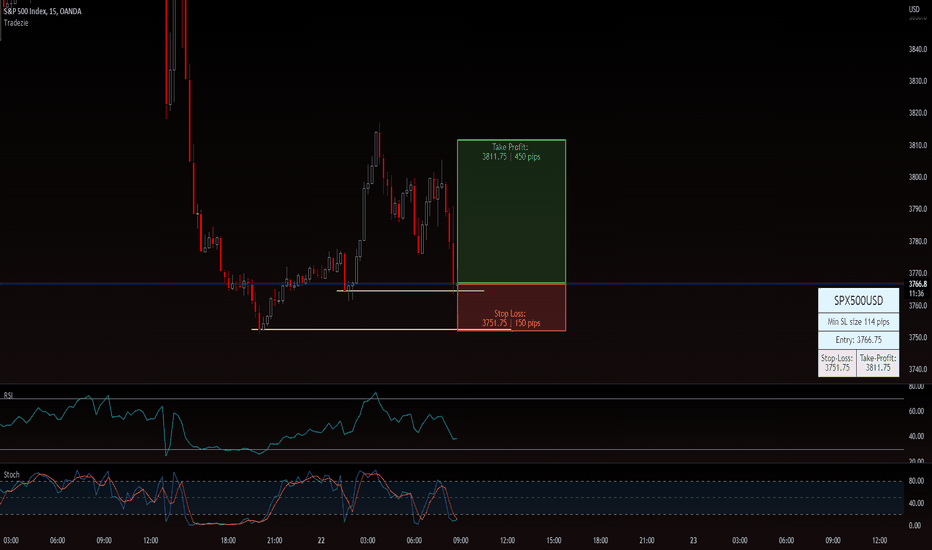Select the Stop Loss 3751.75 text label
932x550 pixels.
[511, 318]
